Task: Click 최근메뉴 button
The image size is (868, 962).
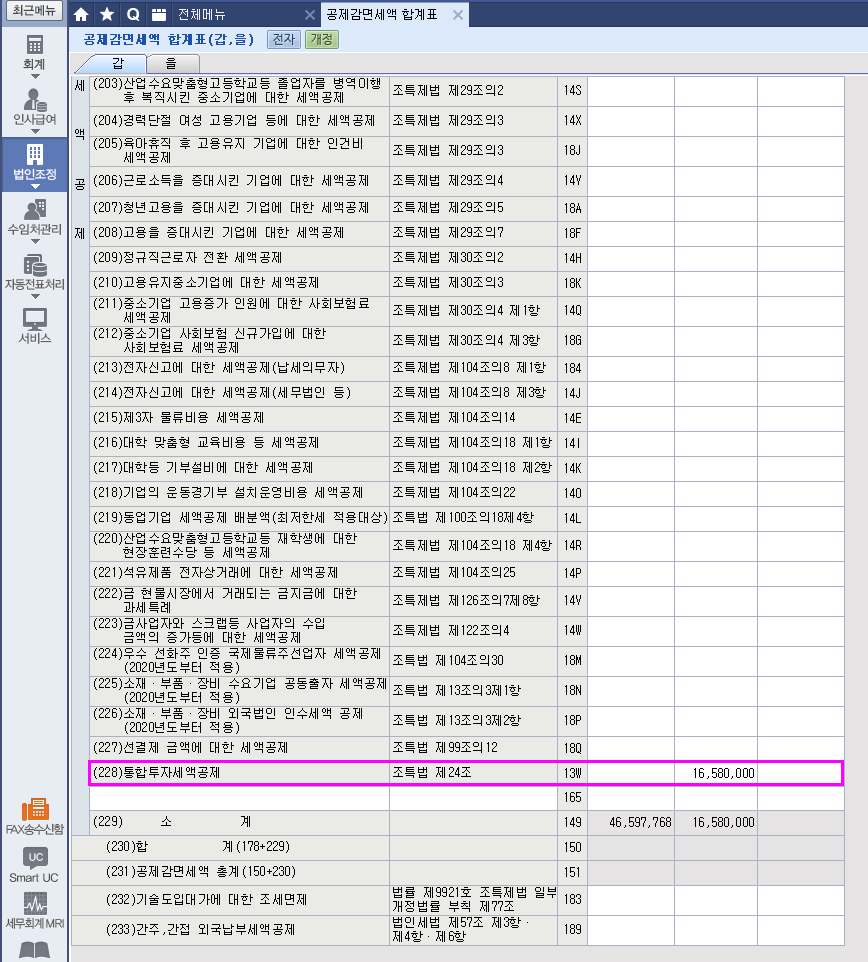Action: (x=34, y=10)
